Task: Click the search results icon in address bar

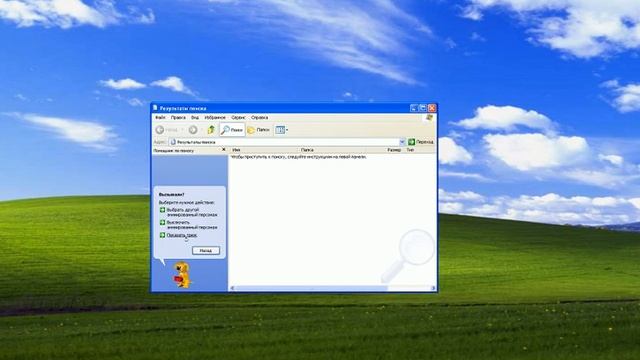Action: pos(173,142)
